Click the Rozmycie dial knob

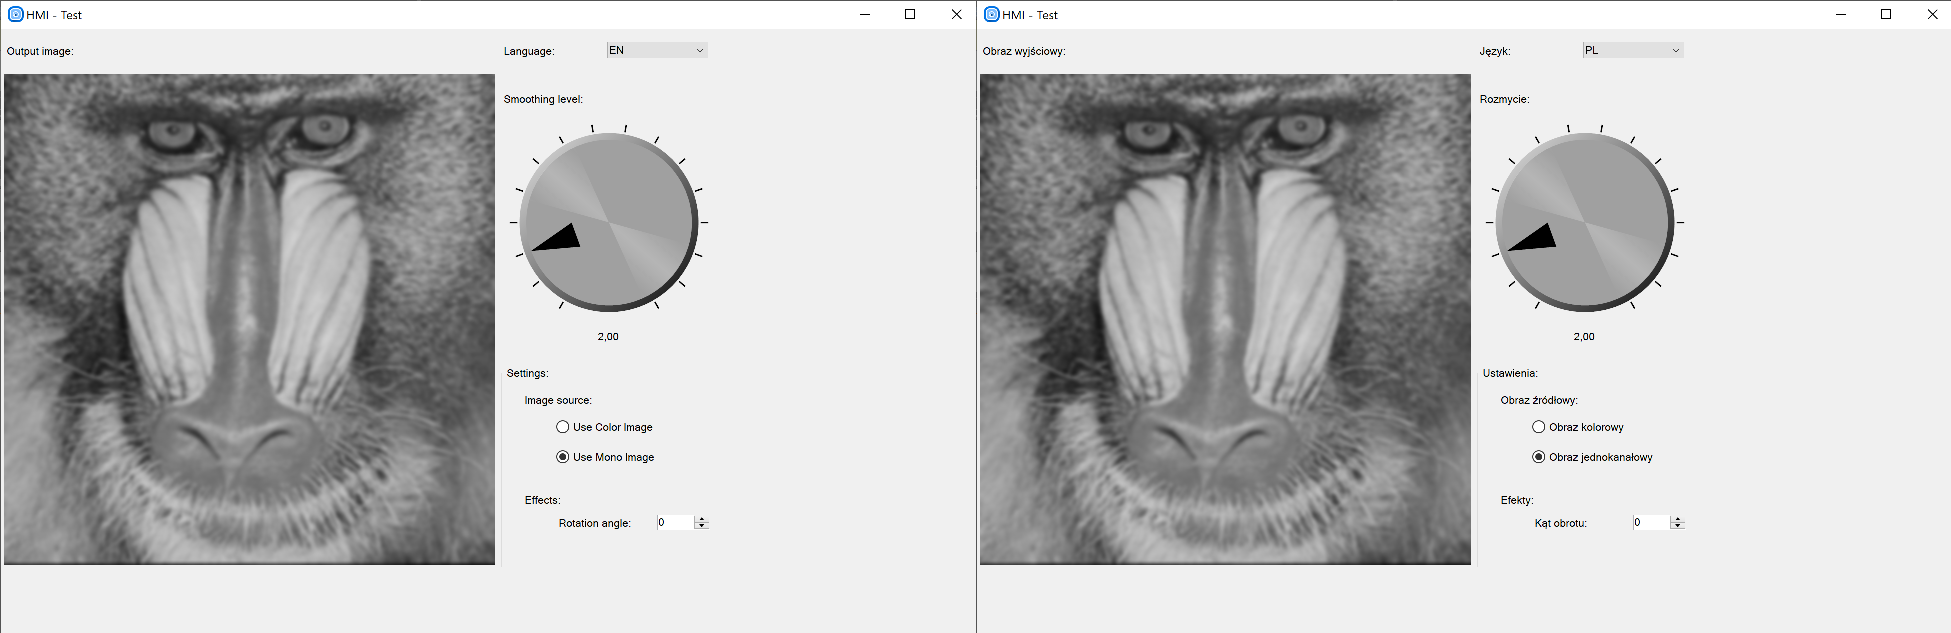(1584, 222)
